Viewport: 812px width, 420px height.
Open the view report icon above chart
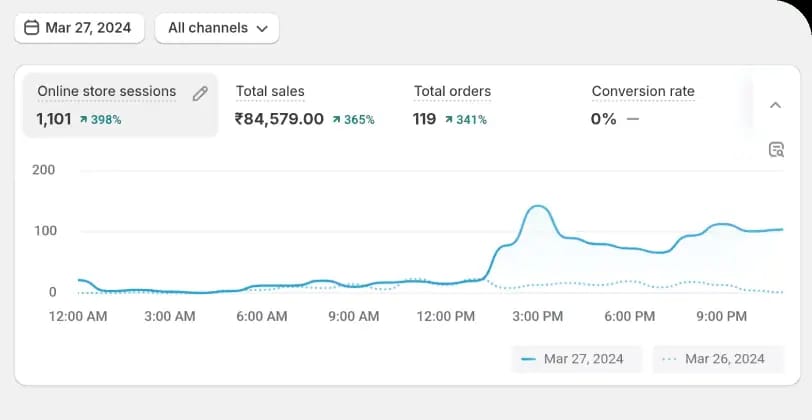776,150
